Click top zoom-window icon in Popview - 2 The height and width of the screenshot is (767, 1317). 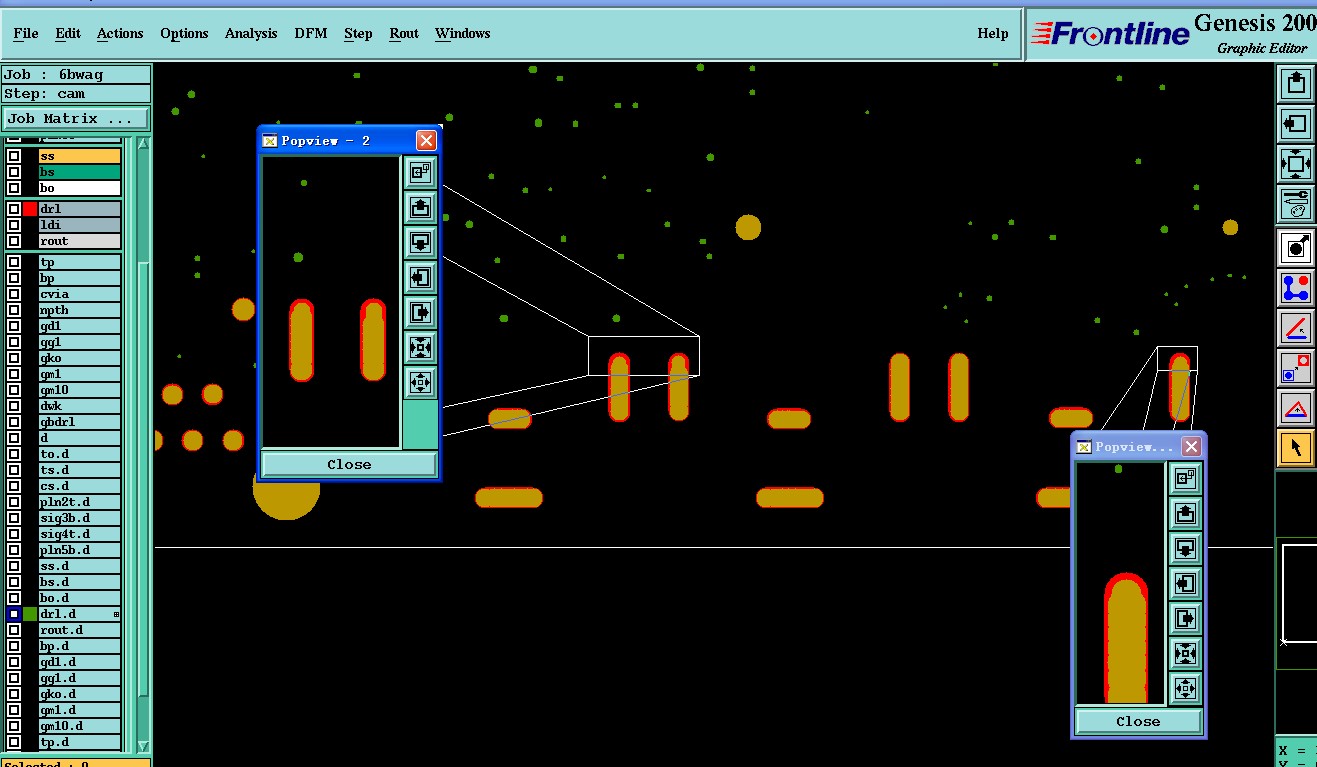click(420, 172)
